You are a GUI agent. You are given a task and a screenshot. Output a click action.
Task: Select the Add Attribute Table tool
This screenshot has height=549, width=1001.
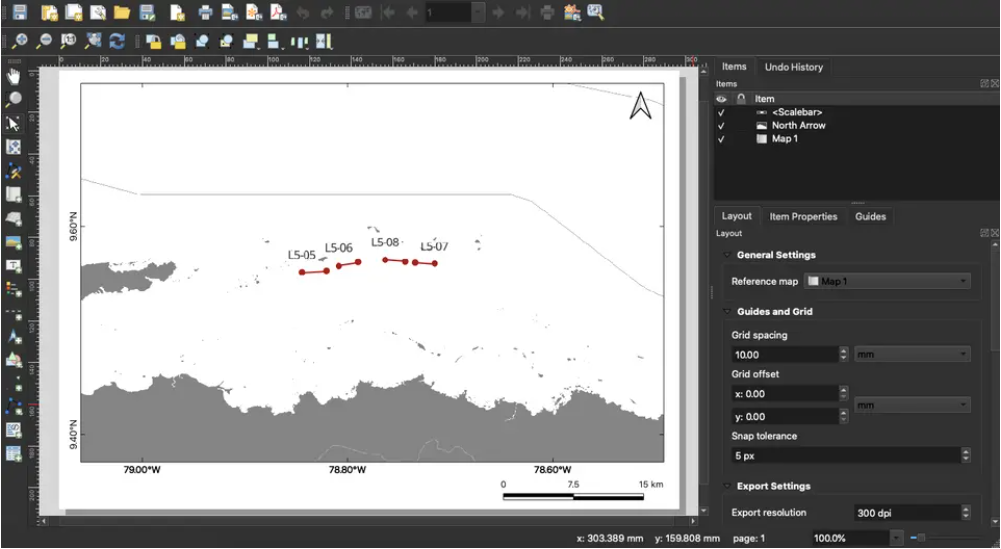click(13, 454)
